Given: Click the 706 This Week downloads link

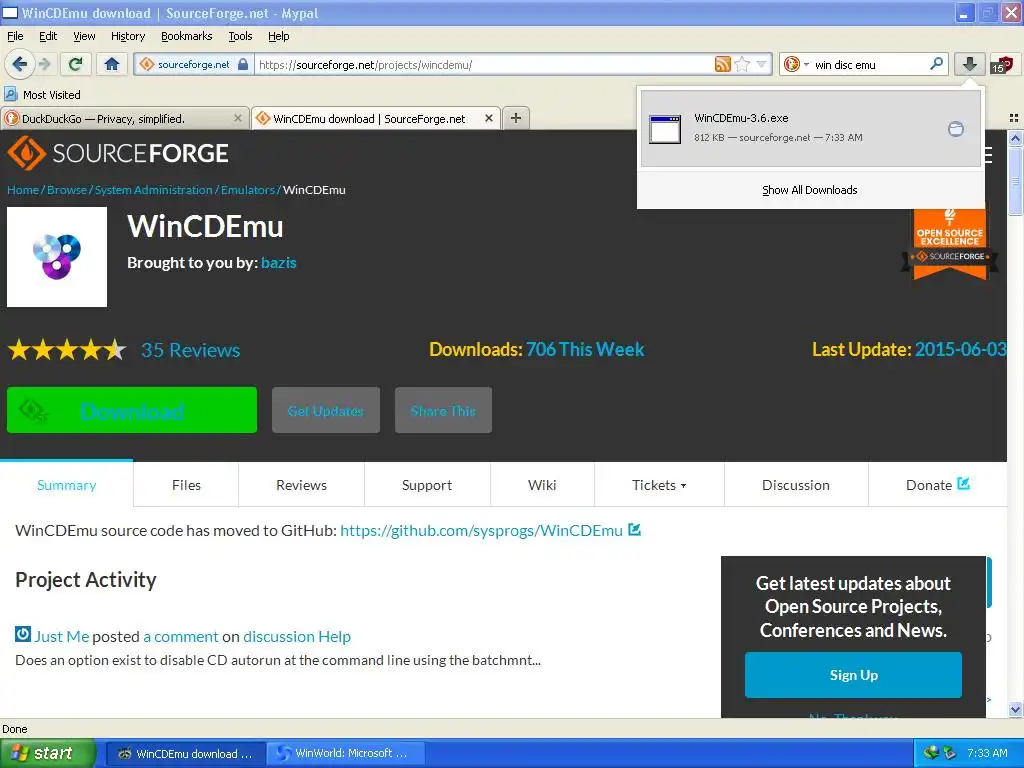Looking at the screenshot, I should pos(585,349).
